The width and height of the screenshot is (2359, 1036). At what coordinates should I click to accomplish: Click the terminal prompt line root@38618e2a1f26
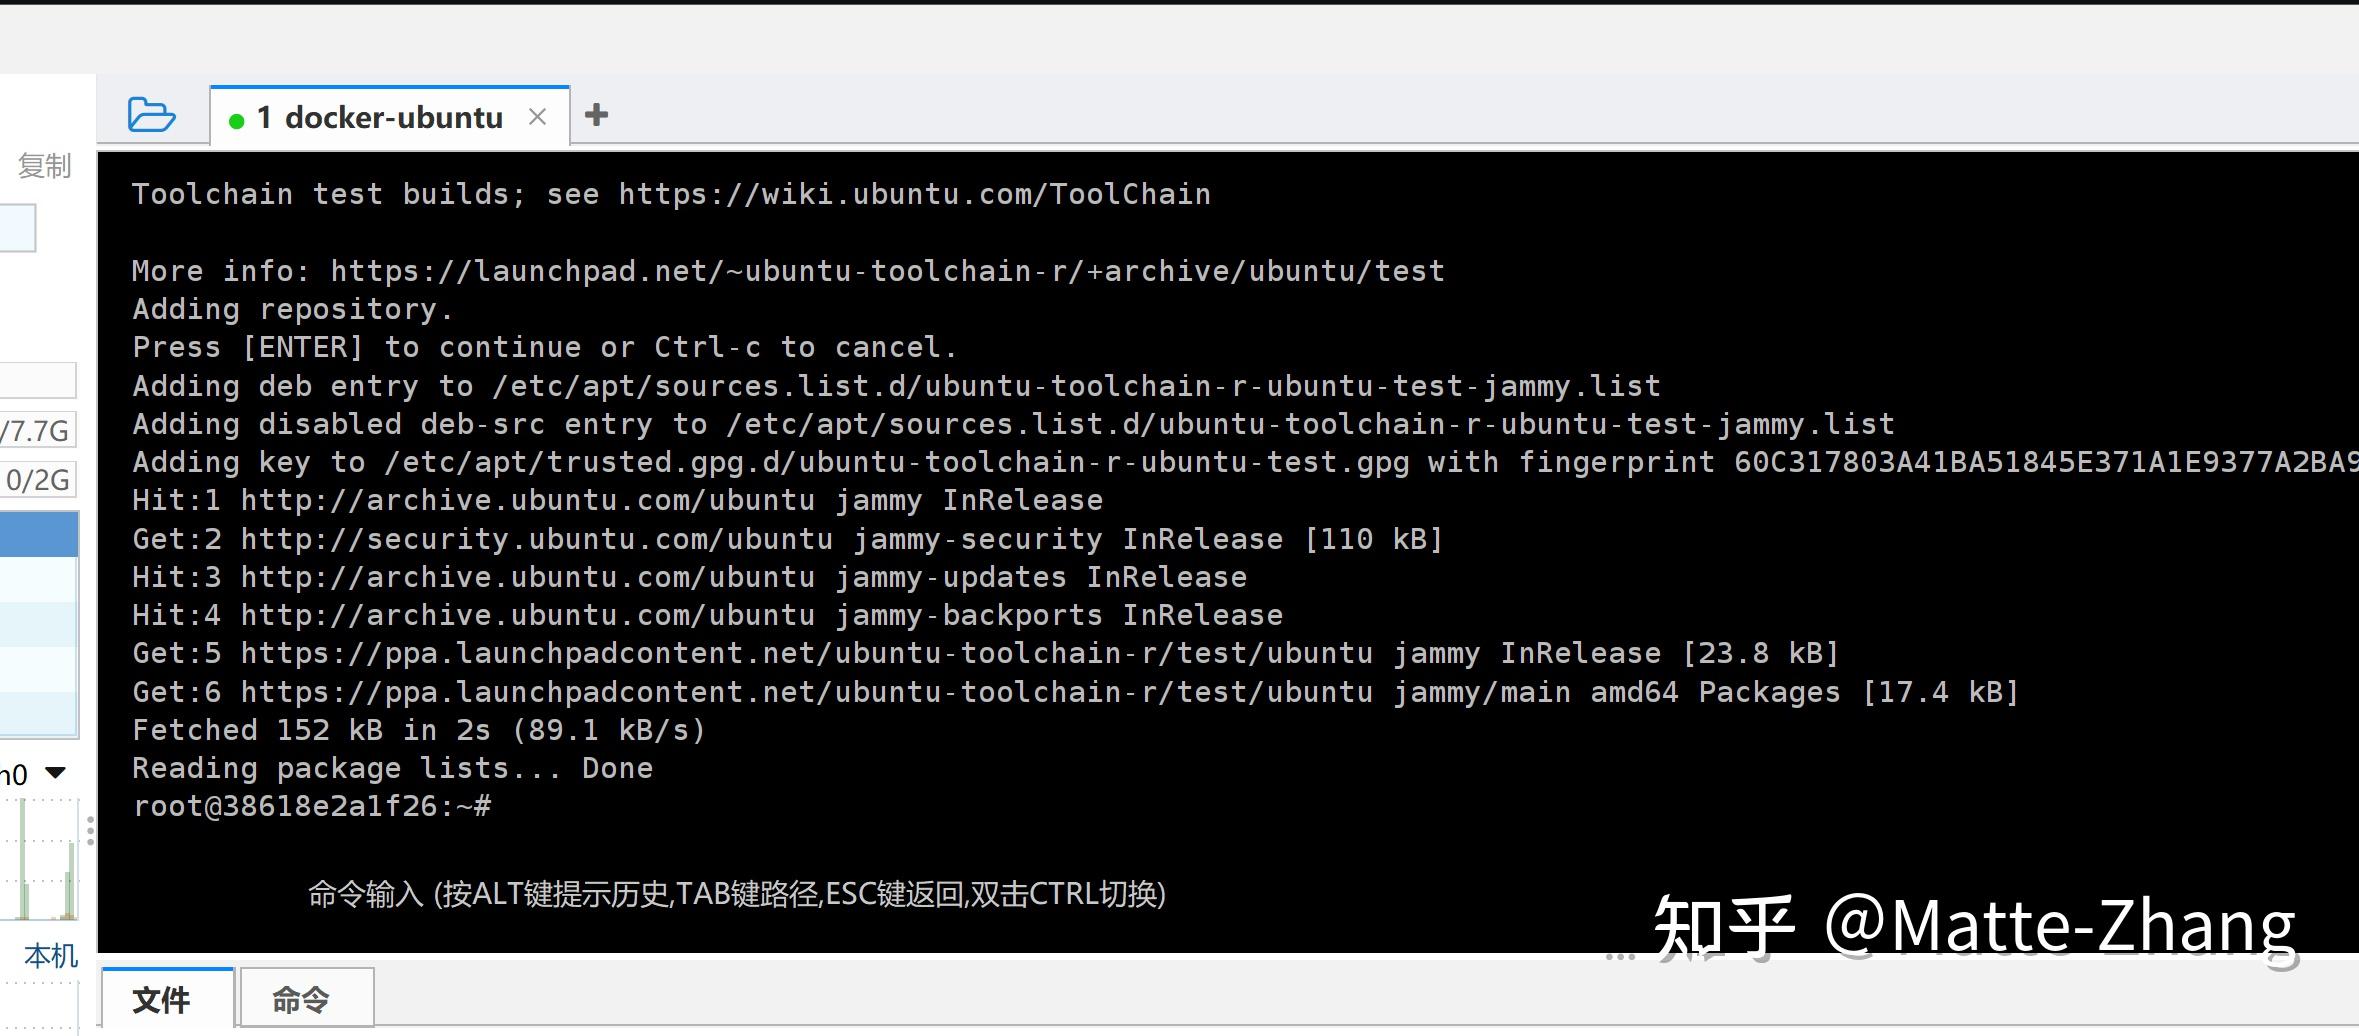(x=312, y=806)
